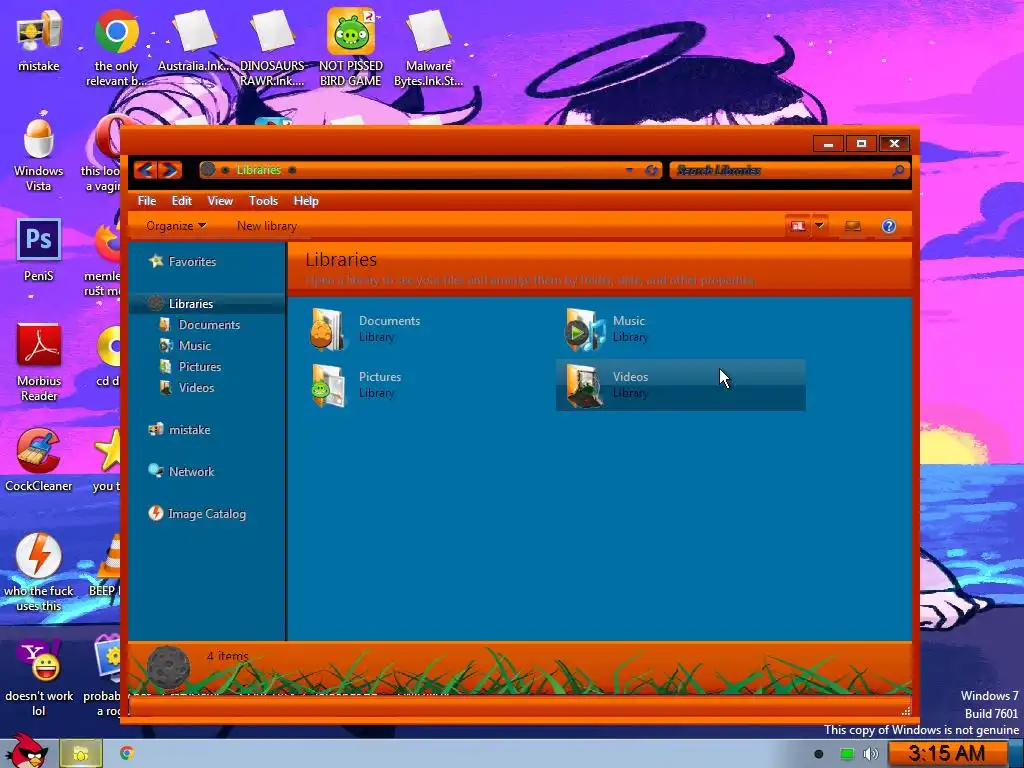The height and width of the screenshot is (768, 1024).
Task: Open Chrome from the taskbar
Action: click(127, 754)
